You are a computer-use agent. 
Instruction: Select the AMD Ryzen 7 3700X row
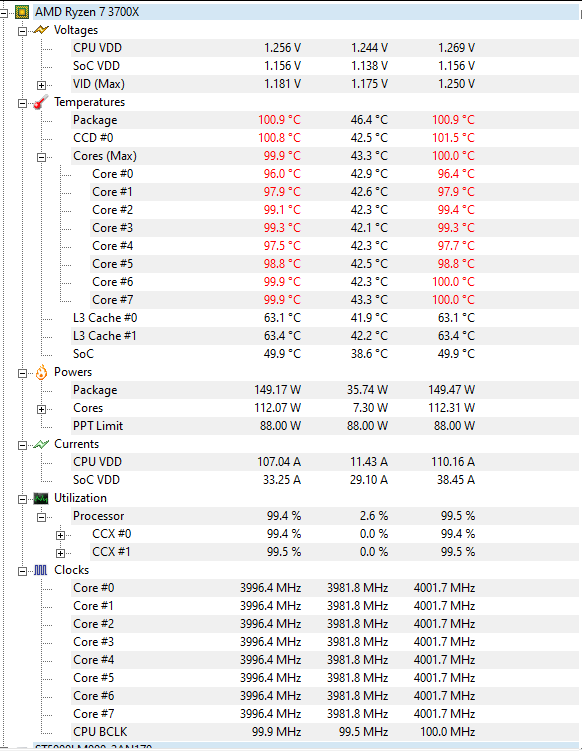pos(306,12)
